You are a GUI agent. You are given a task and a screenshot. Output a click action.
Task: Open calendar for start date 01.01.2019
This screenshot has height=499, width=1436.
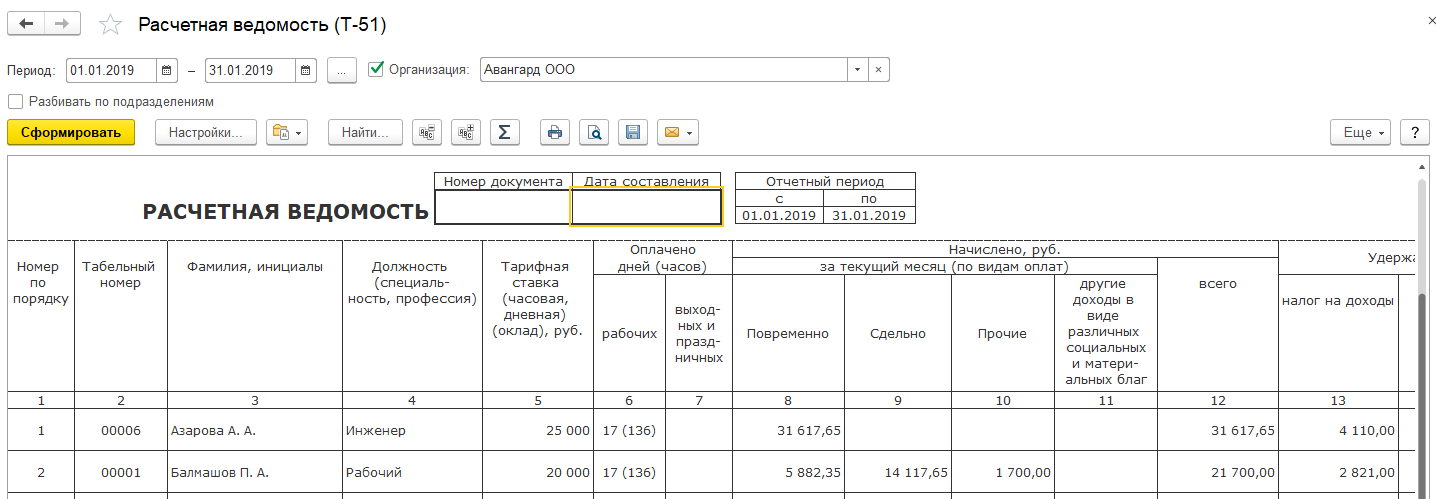click(x=168, y=70)
